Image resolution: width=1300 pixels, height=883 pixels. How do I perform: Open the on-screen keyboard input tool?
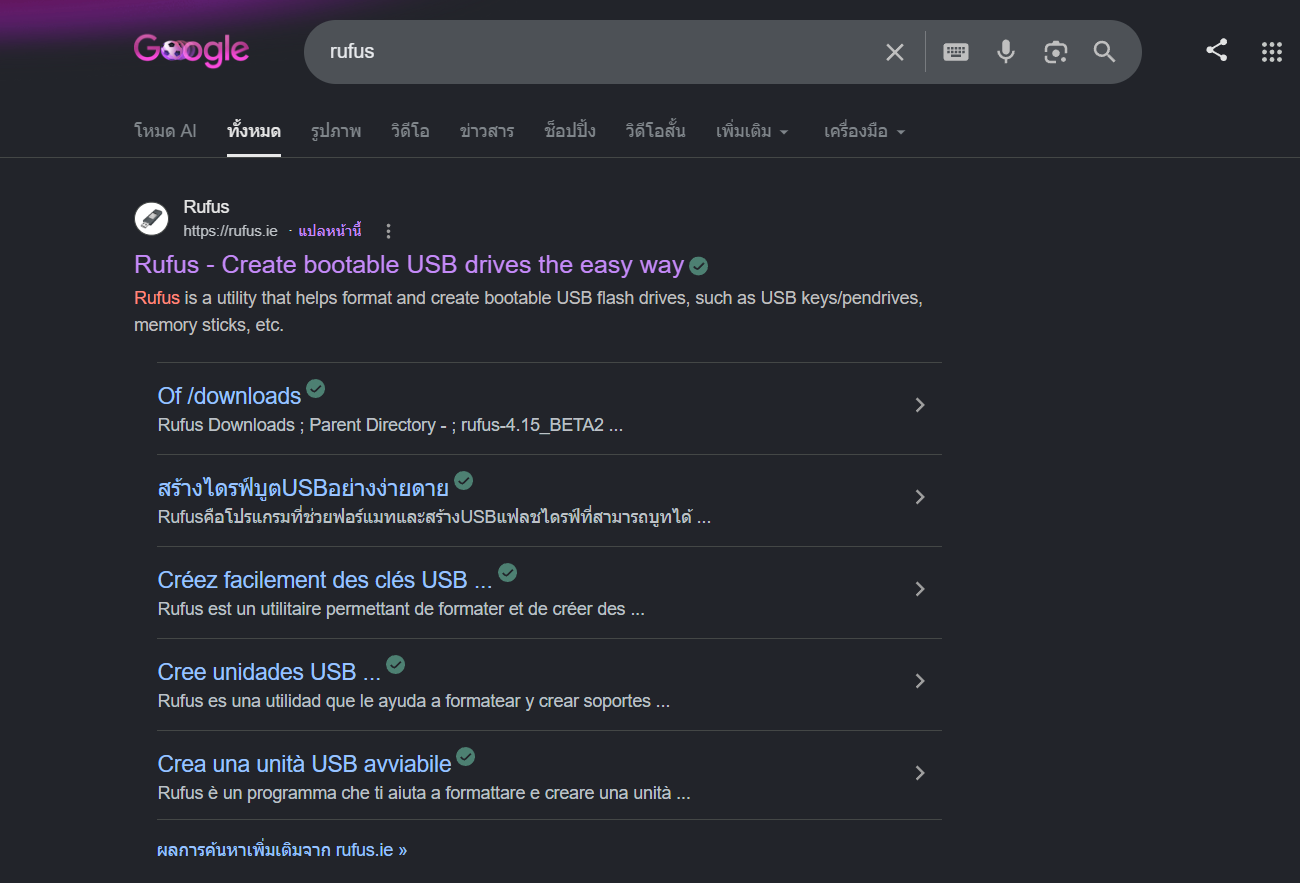point(956,52)
